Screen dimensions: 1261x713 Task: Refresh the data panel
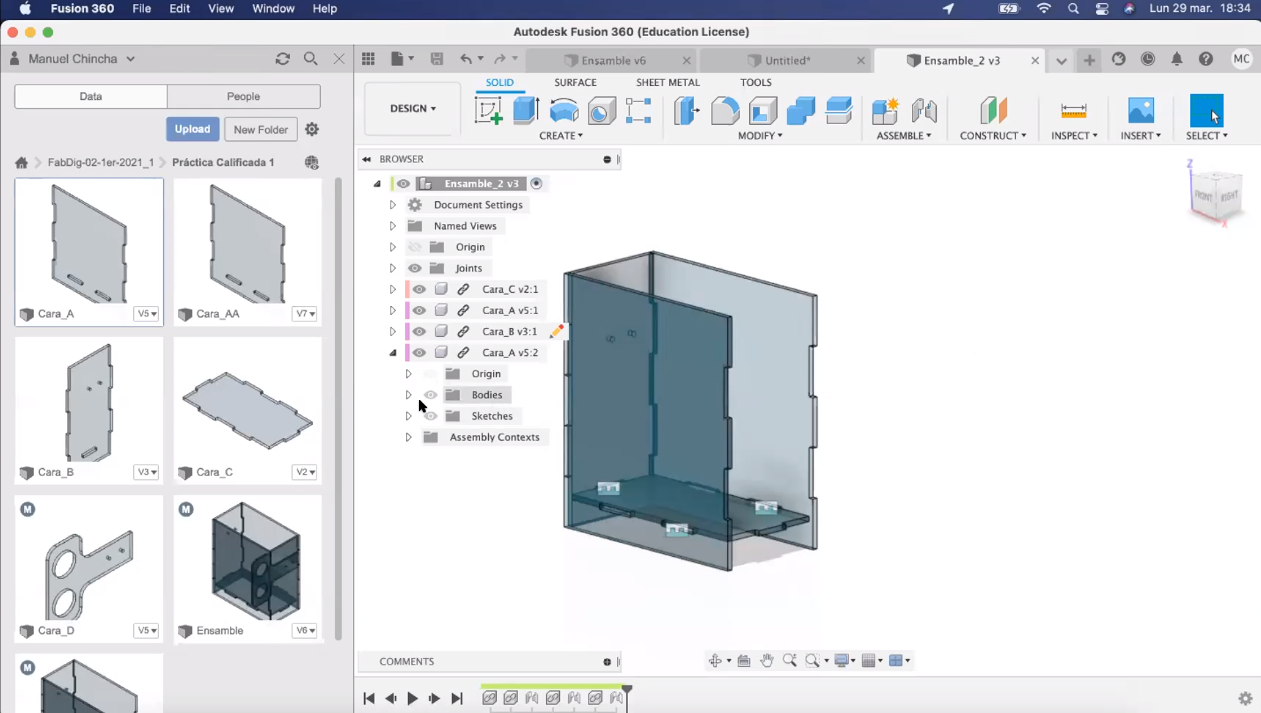pos(283,59)
